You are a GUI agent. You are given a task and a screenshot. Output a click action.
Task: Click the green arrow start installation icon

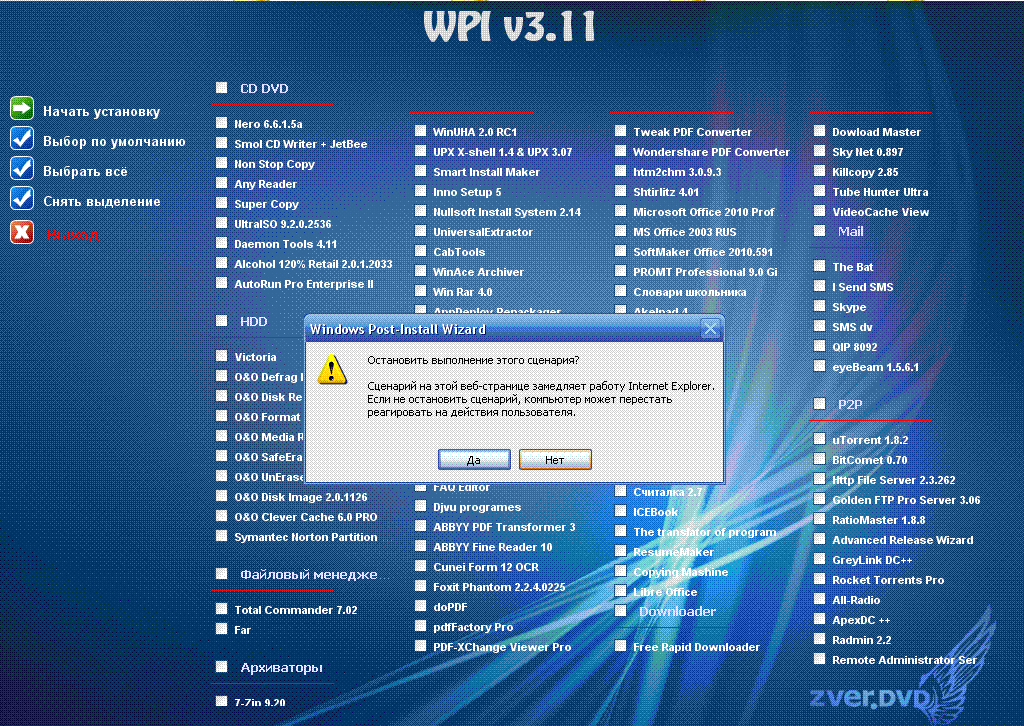22,108
